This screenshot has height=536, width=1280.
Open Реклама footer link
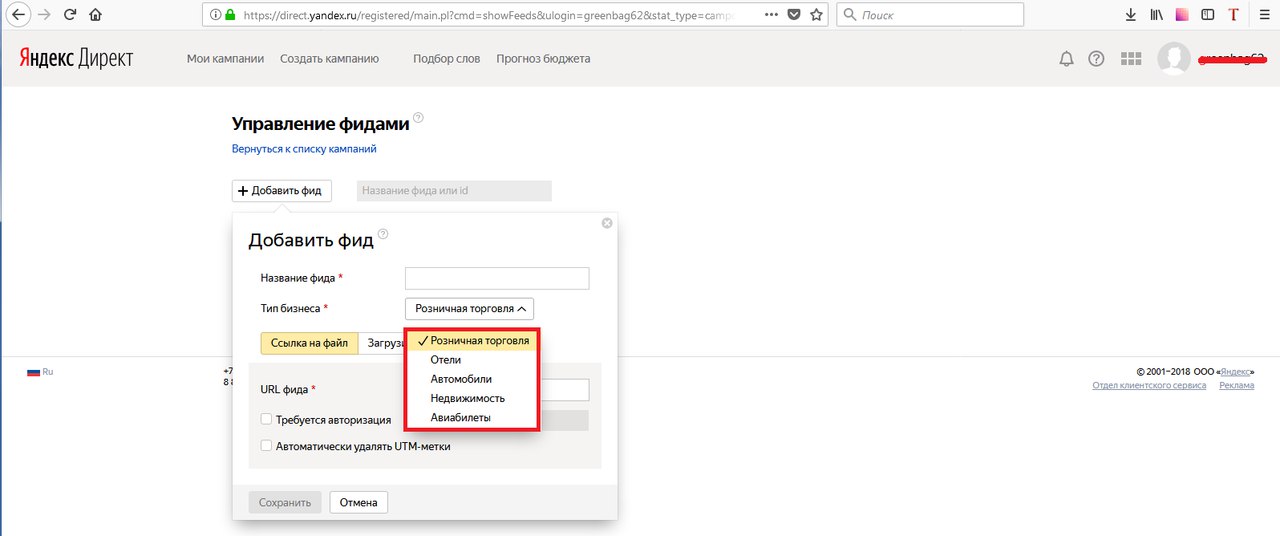pos(1237,386)
